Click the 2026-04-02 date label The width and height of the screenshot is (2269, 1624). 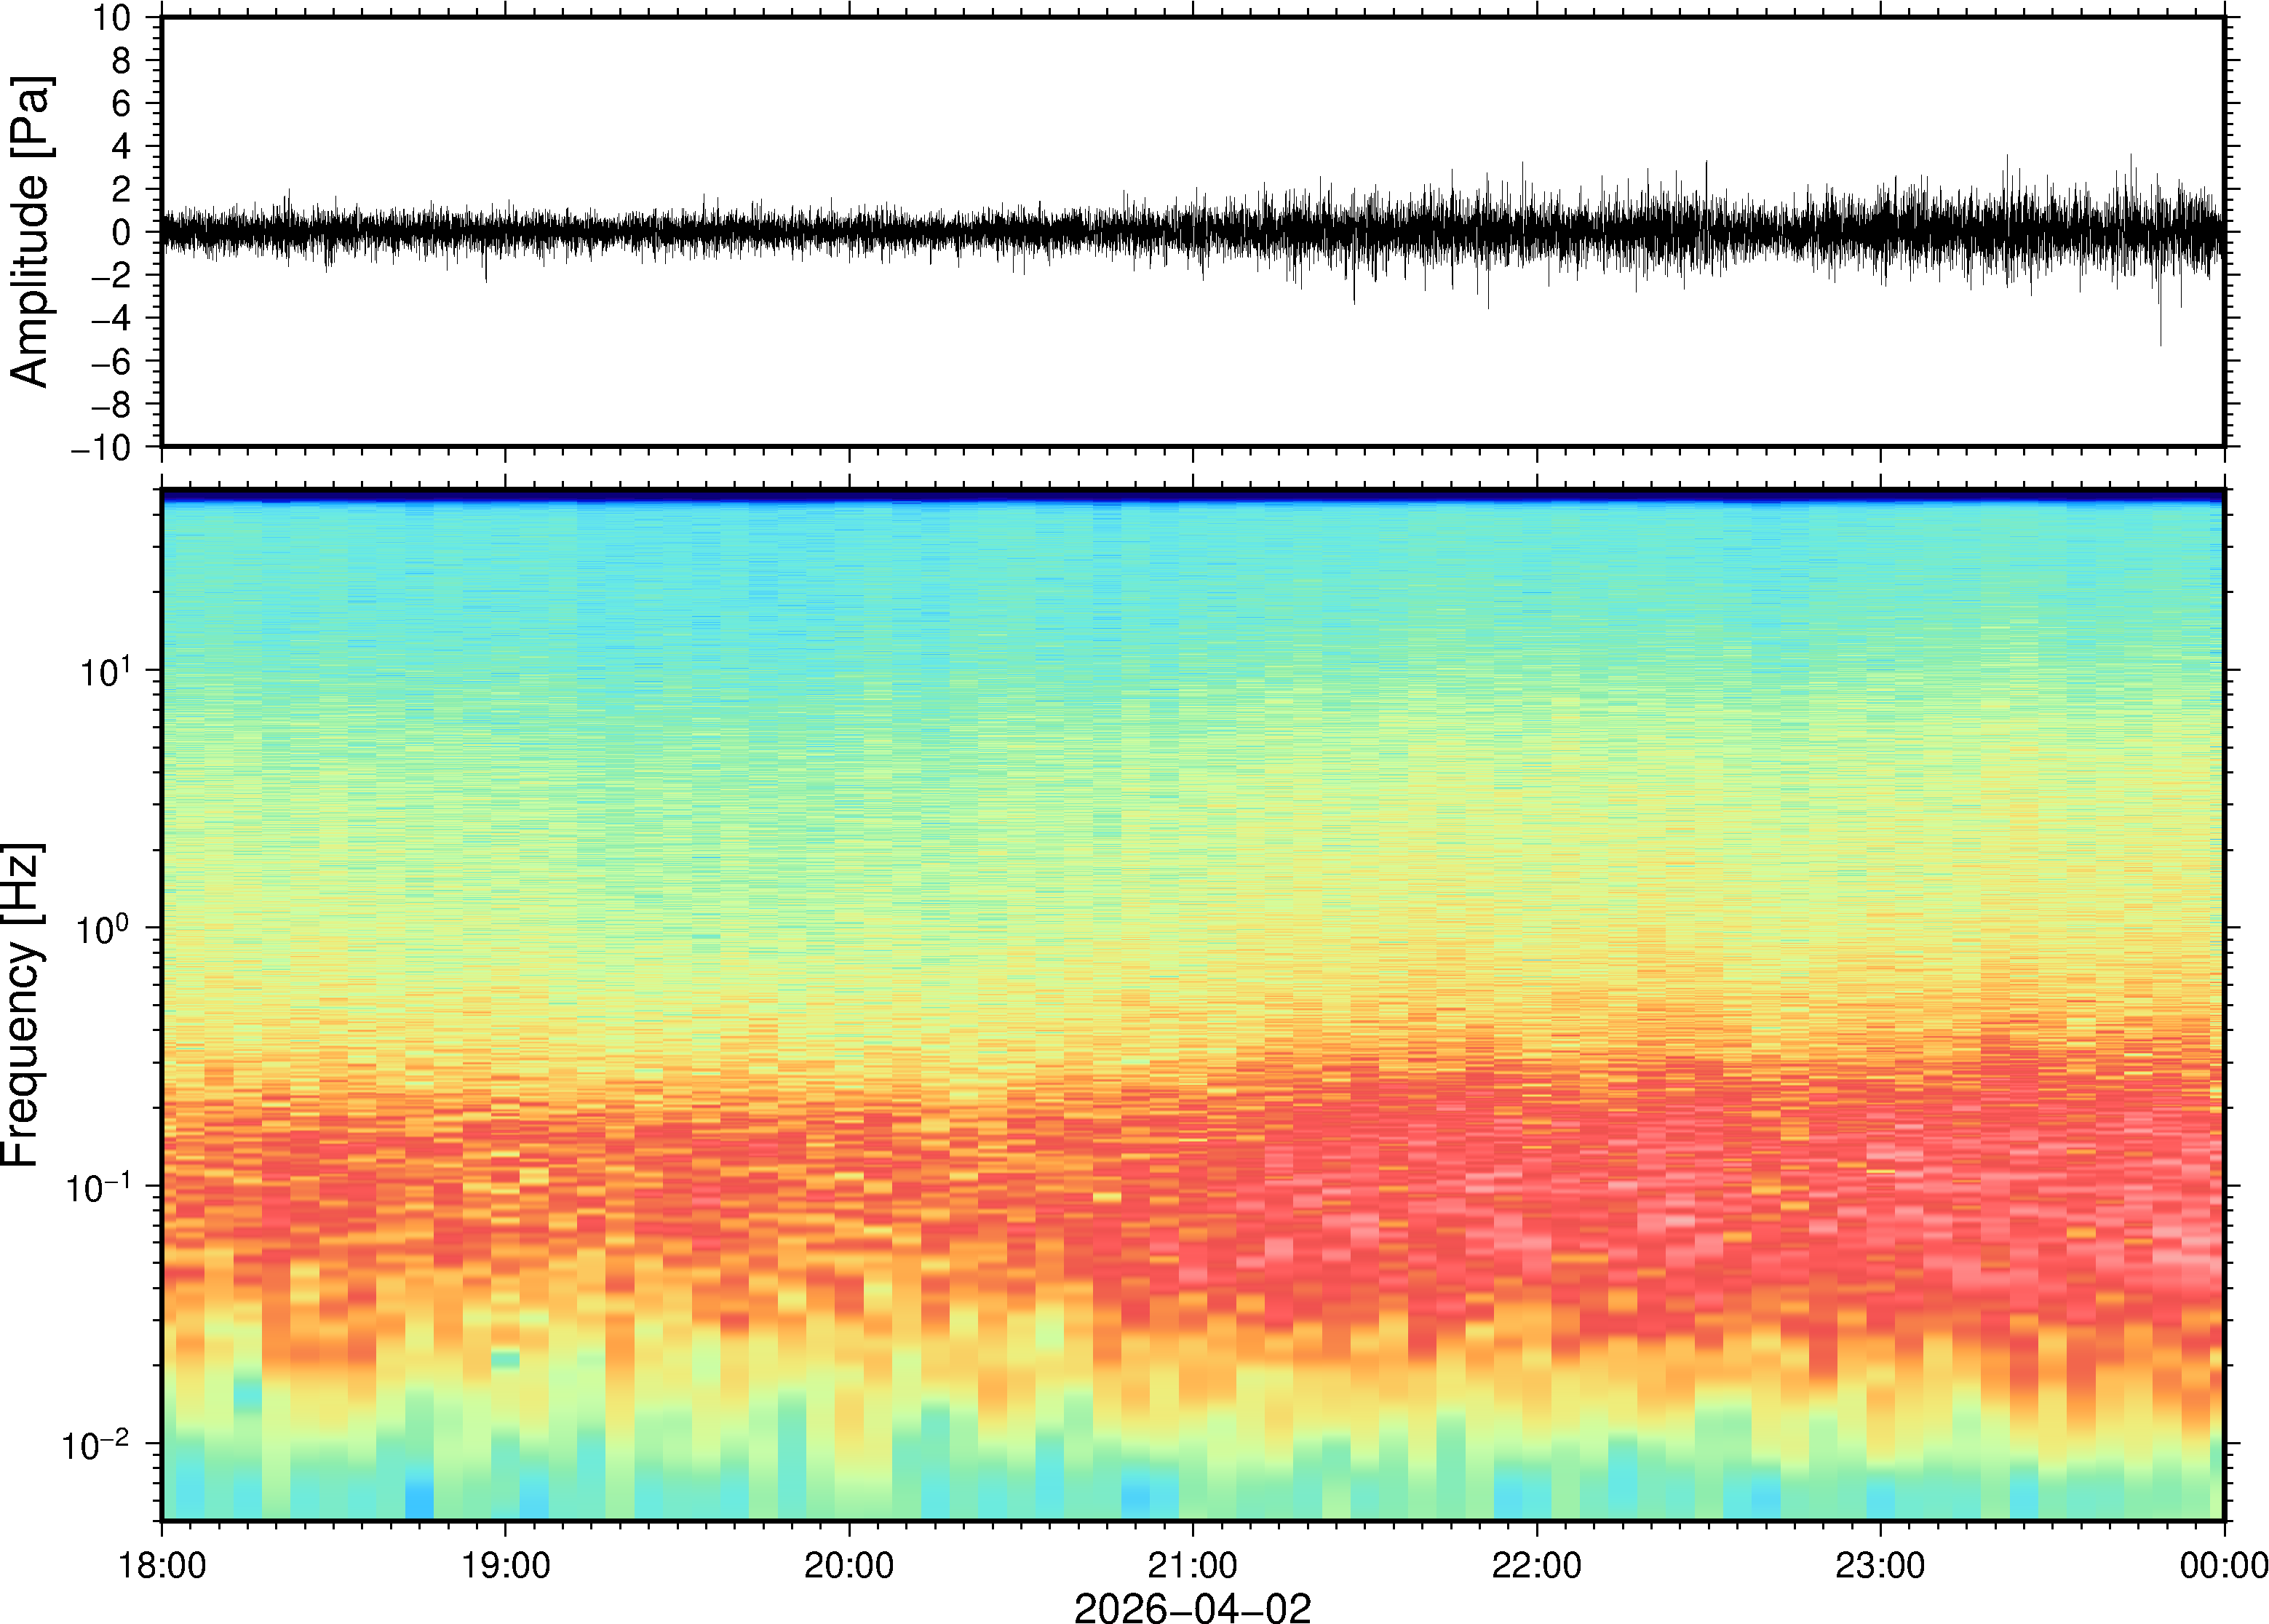(1192, 1607)
